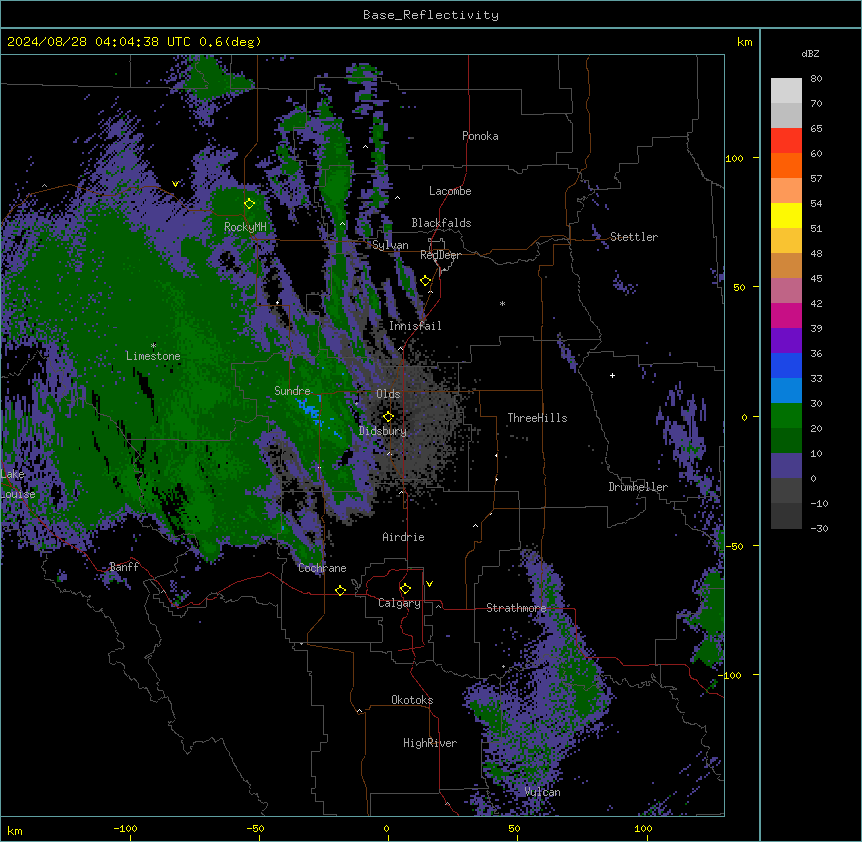Click the ThreeHills label

[537, 418]
